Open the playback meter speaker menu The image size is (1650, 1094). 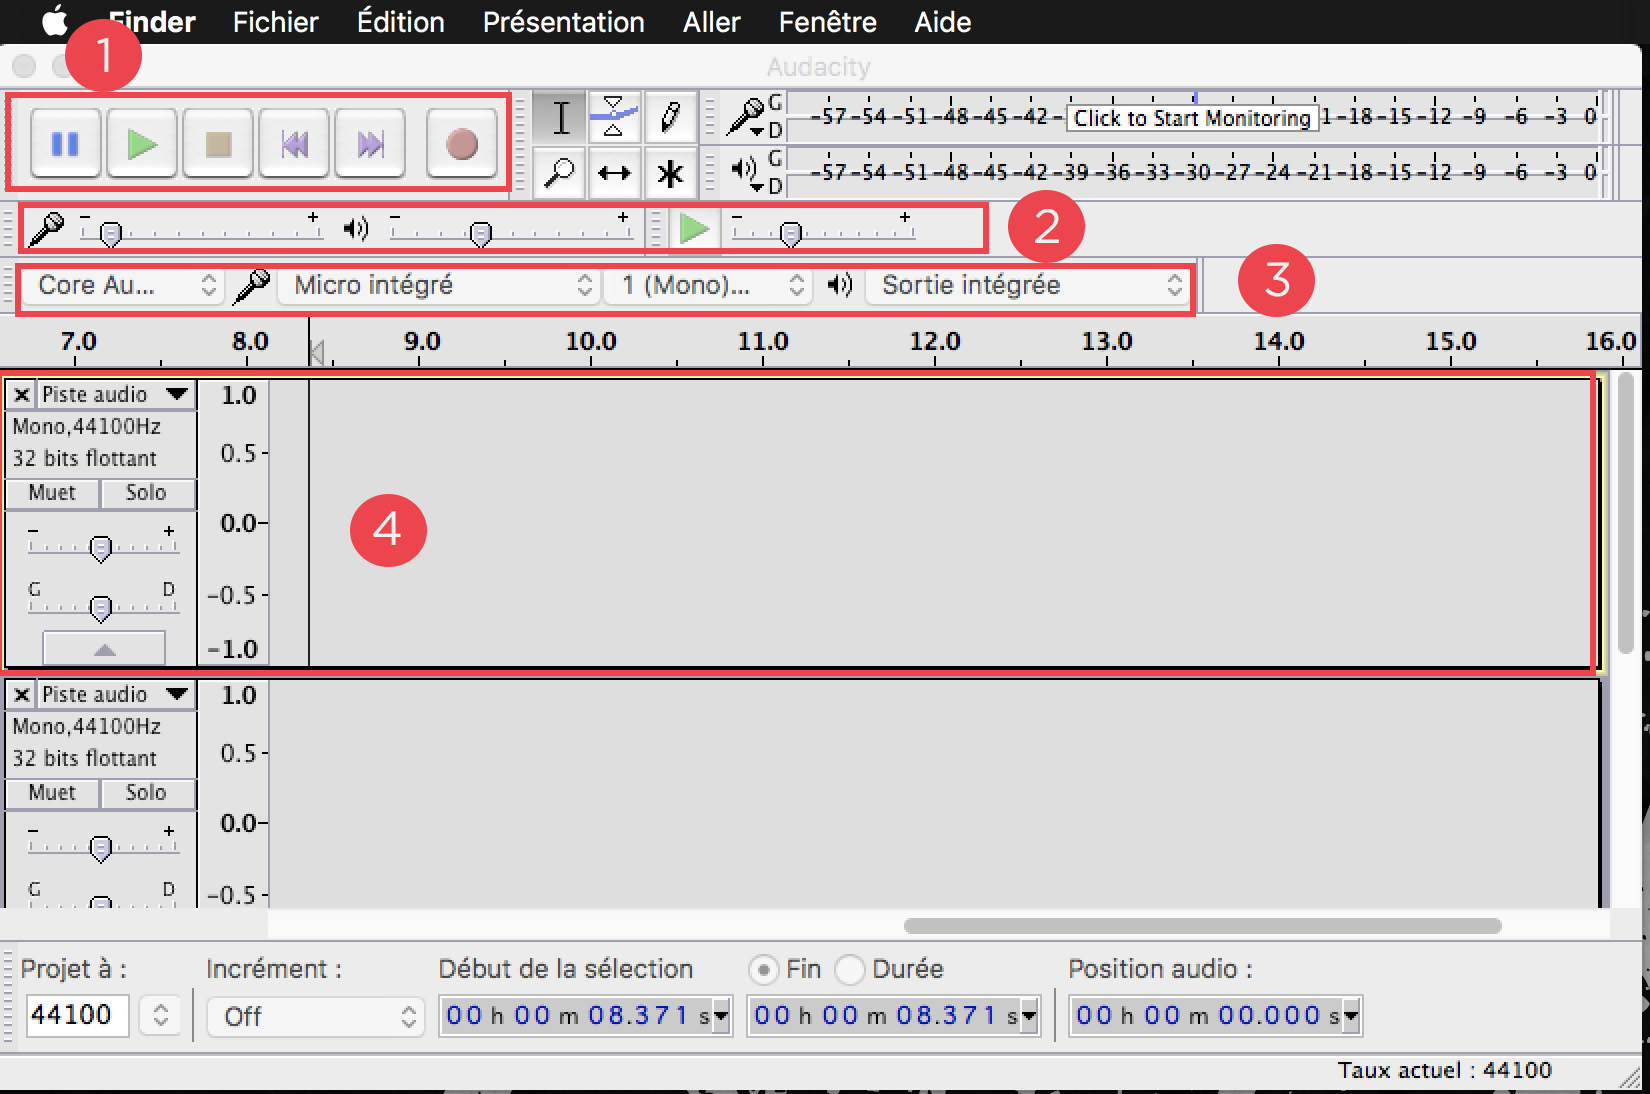(x=746, y=171)
